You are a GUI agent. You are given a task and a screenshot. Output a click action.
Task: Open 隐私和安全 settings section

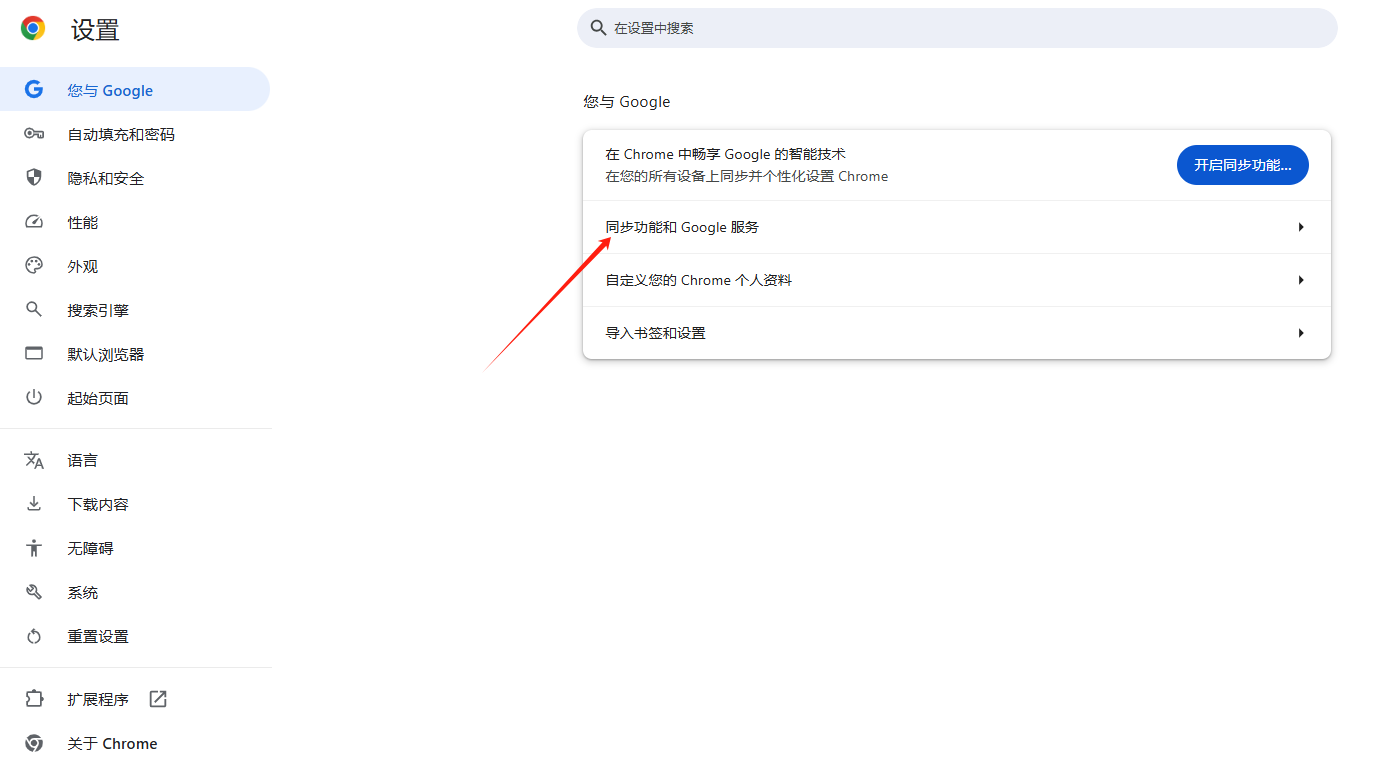135,178
